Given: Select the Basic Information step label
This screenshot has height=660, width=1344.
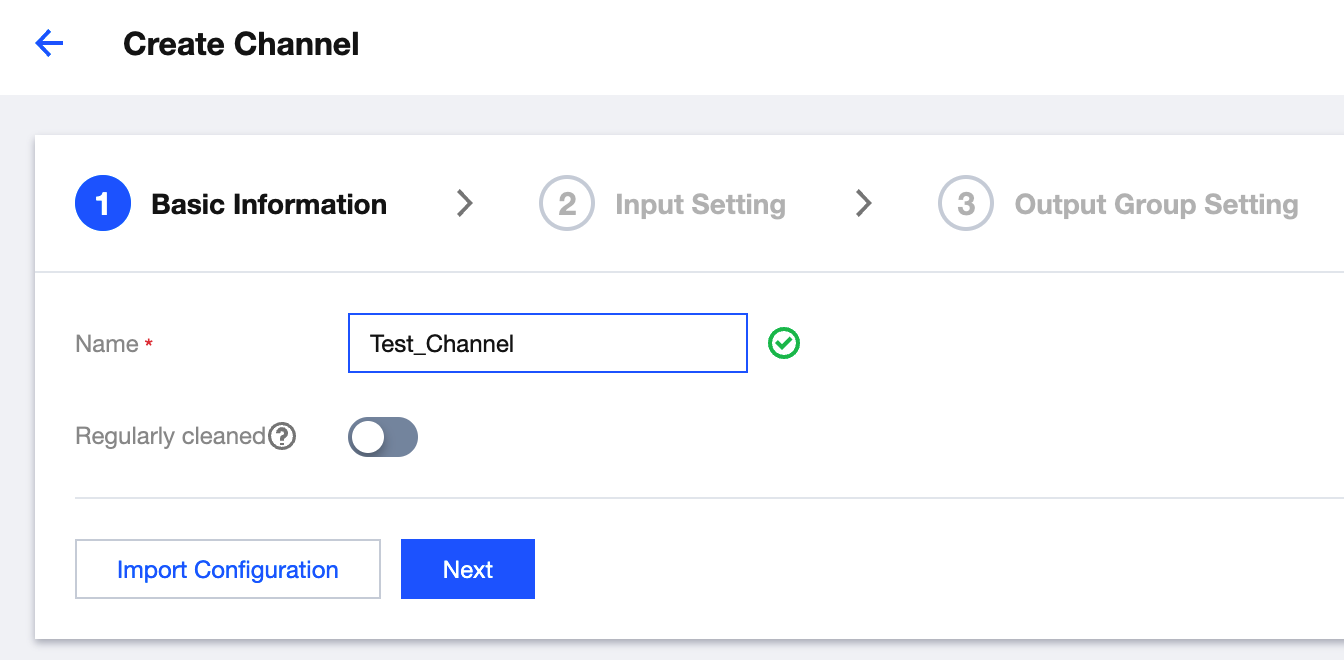Looking at the screenshot, I should pos(269,204).
